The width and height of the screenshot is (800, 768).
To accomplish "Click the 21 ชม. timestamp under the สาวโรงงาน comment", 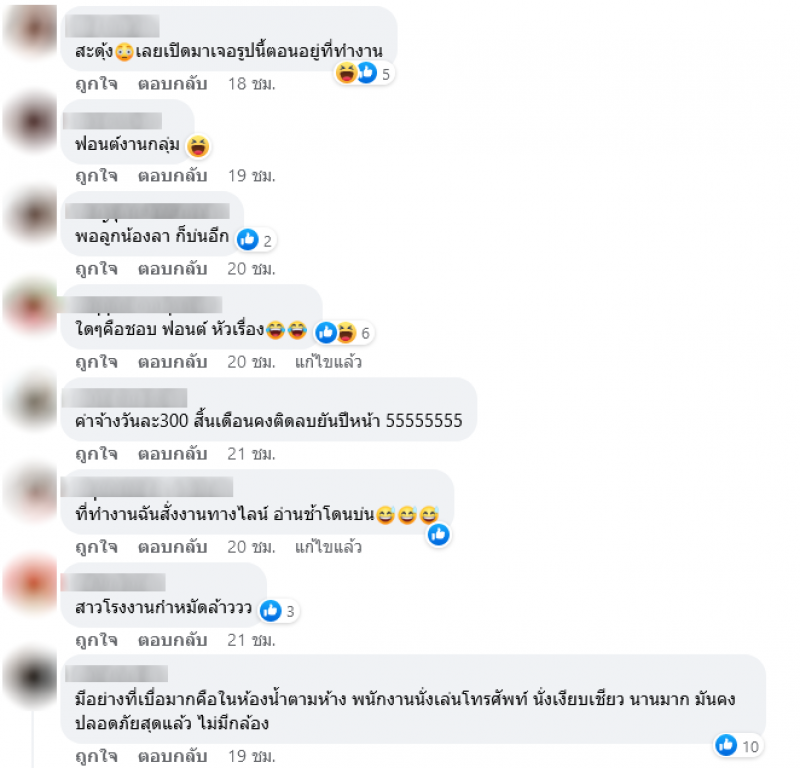I will tap(252, 639).
